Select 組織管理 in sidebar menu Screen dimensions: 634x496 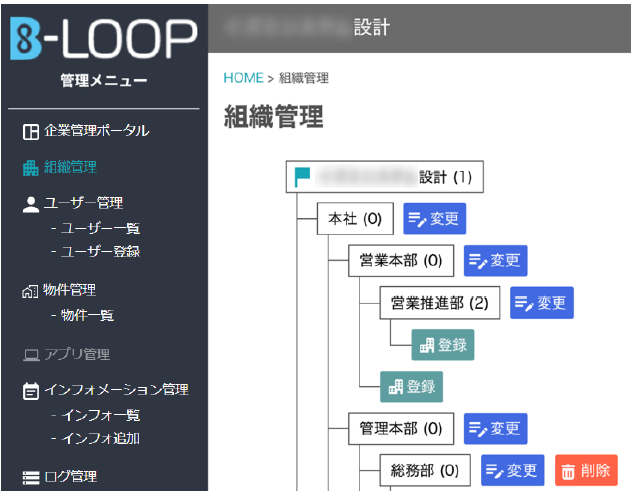(70, 167)
